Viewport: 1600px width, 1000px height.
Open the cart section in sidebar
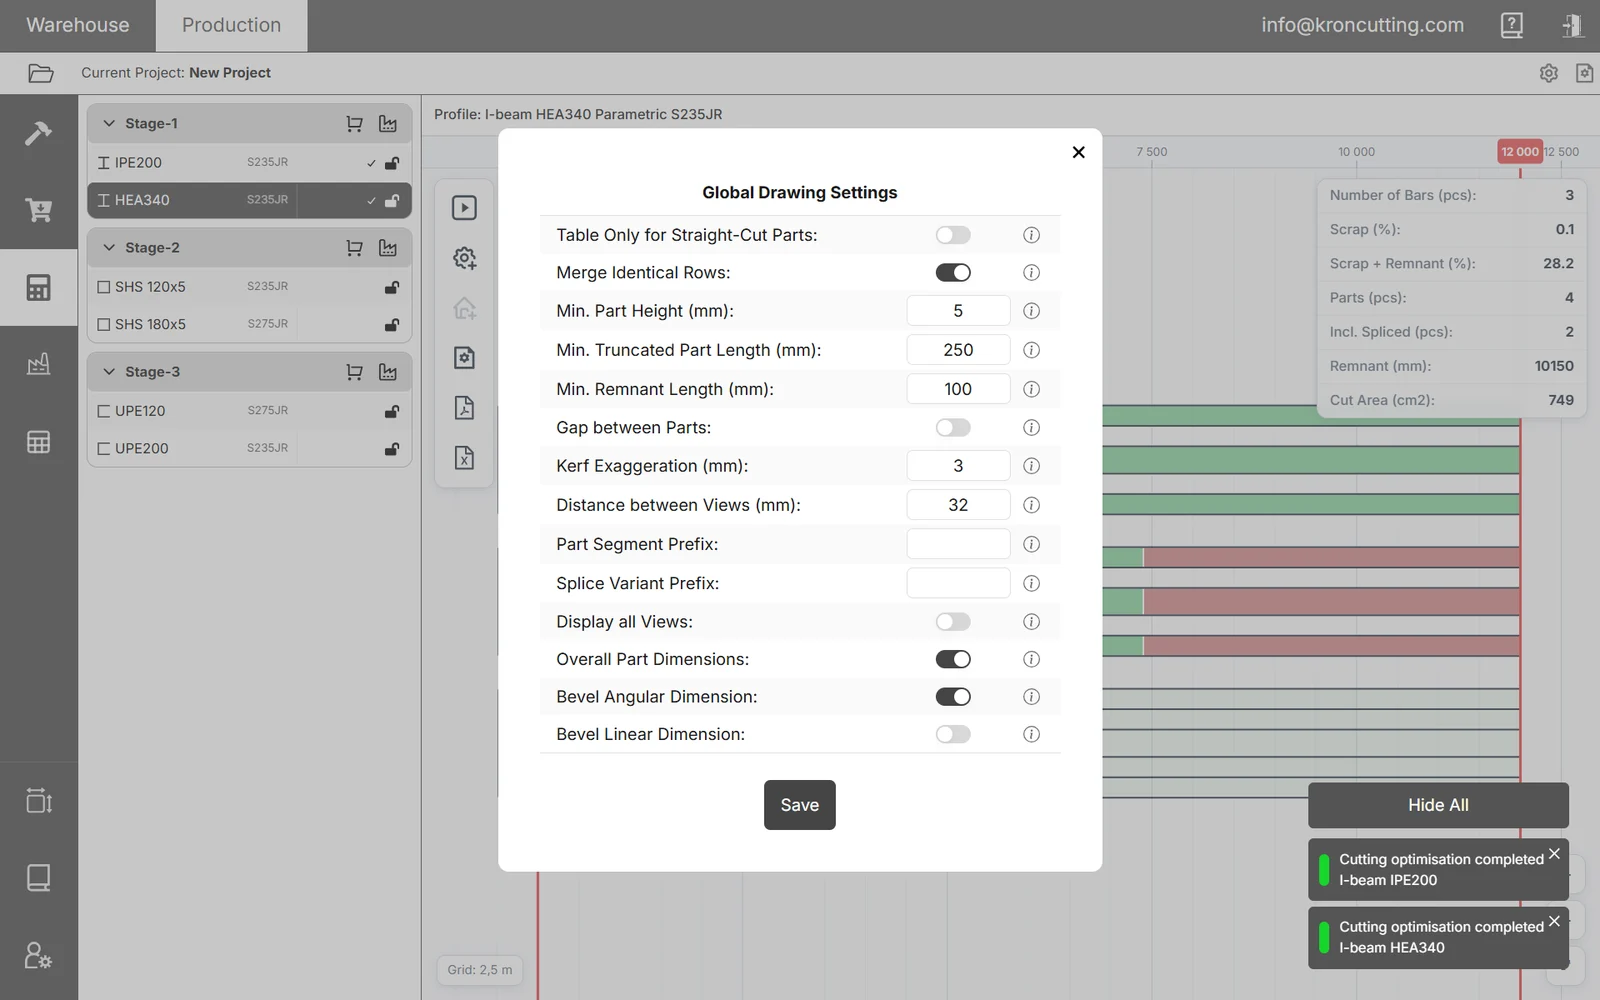click(x=38, y=210)
